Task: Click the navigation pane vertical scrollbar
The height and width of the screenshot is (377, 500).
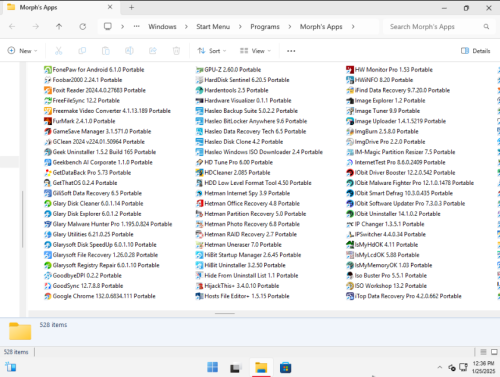Action: [23, 219]
